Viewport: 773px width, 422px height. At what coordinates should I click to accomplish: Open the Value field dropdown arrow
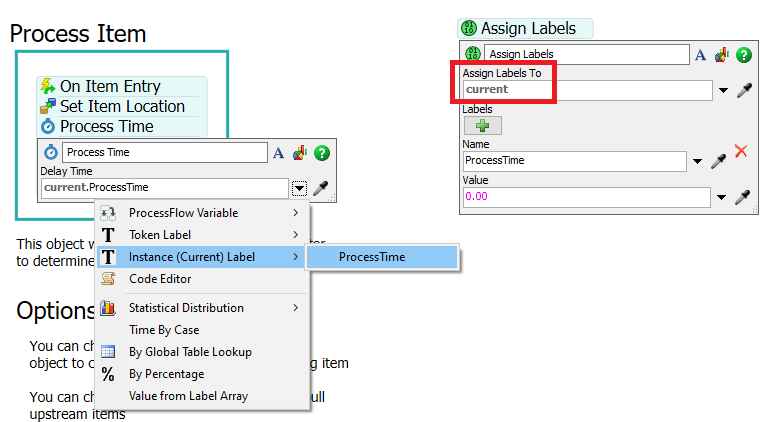coord(721,197)
